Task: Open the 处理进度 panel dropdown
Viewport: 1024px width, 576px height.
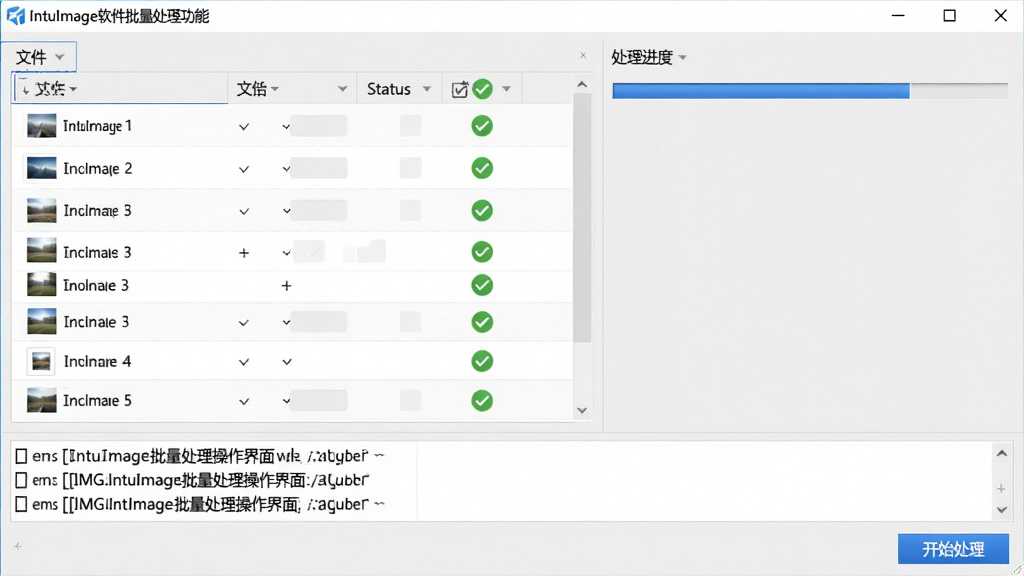Action: click(x=682, y=57)
